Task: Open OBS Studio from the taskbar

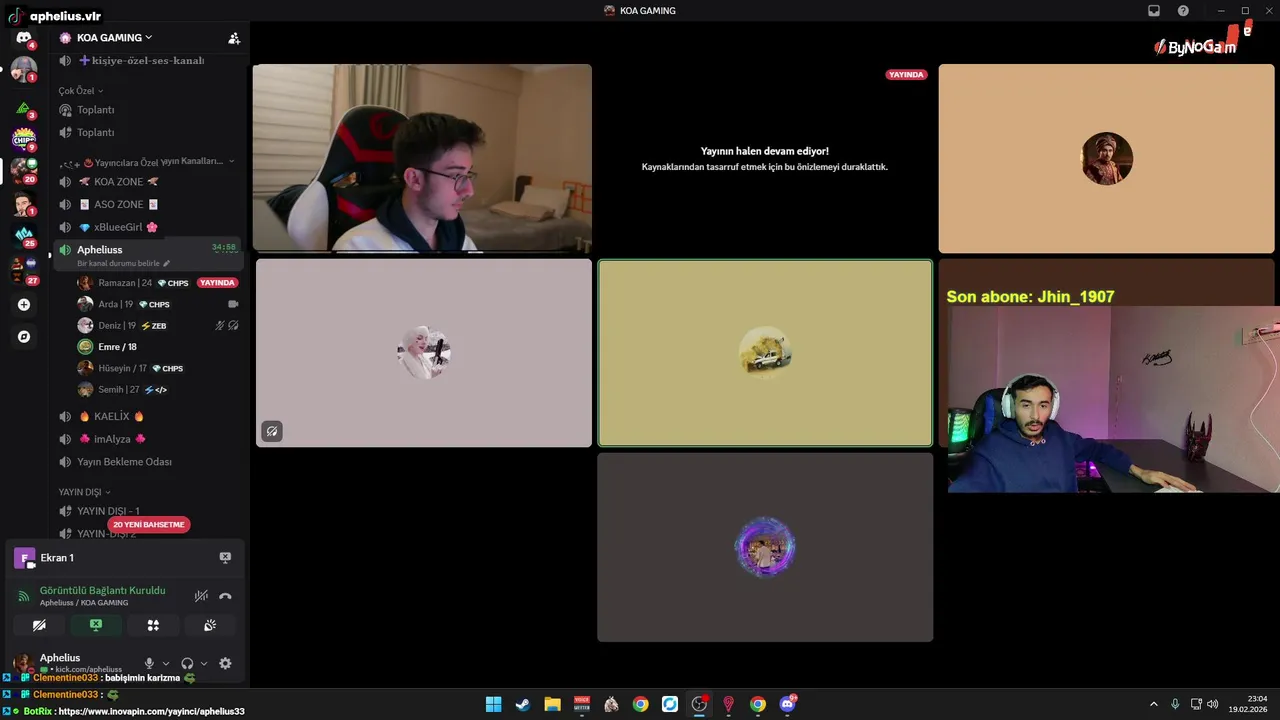Action: coord(699,704)
